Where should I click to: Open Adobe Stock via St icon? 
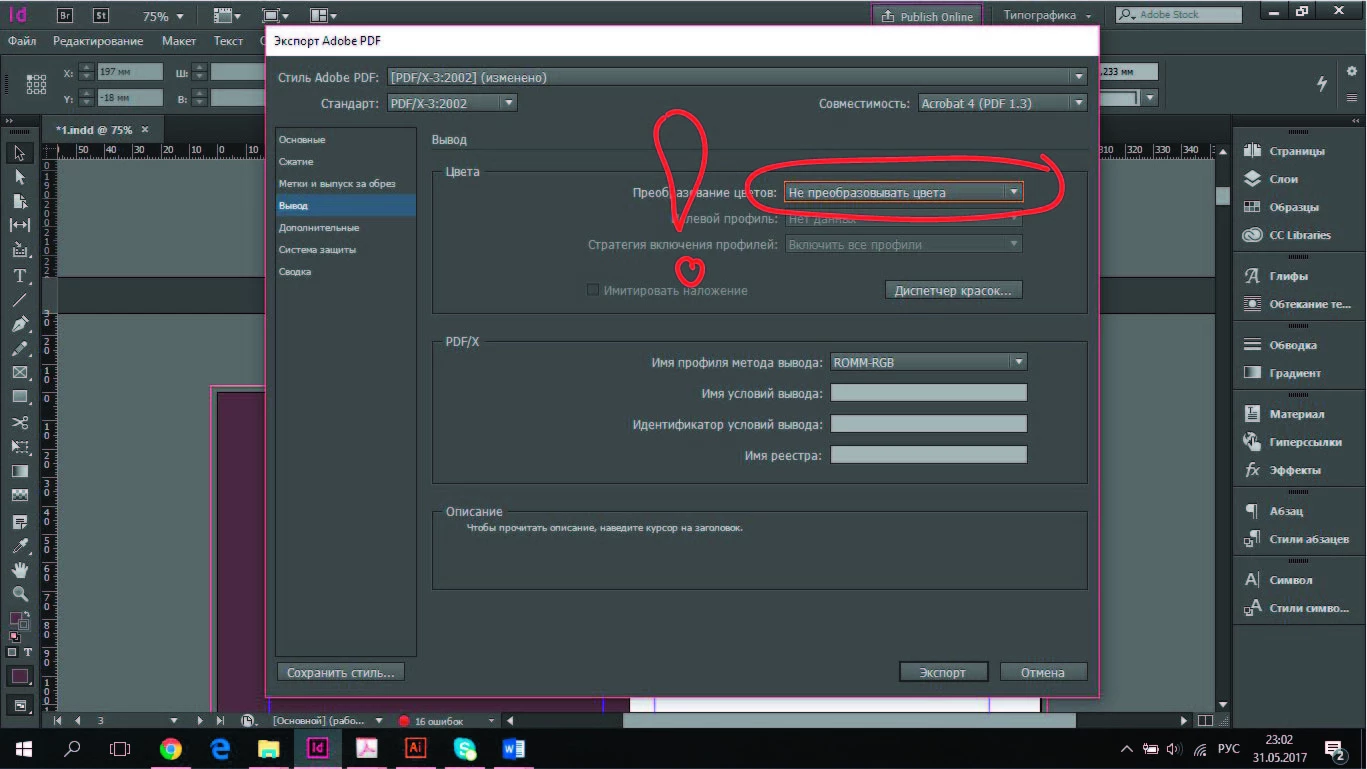(x=101, y=16)
